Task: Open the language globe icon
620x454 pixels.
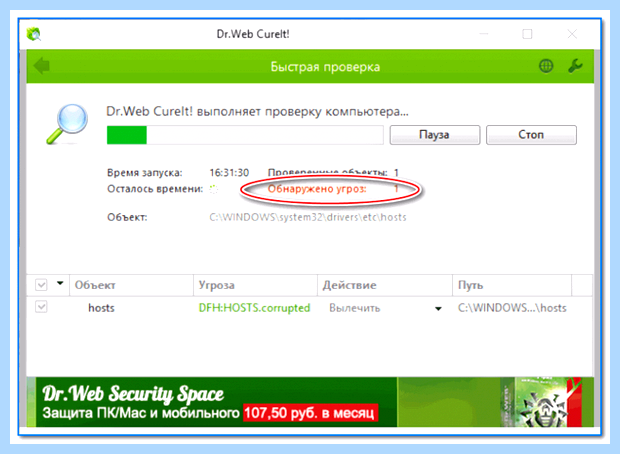Action: pos(546,66)
